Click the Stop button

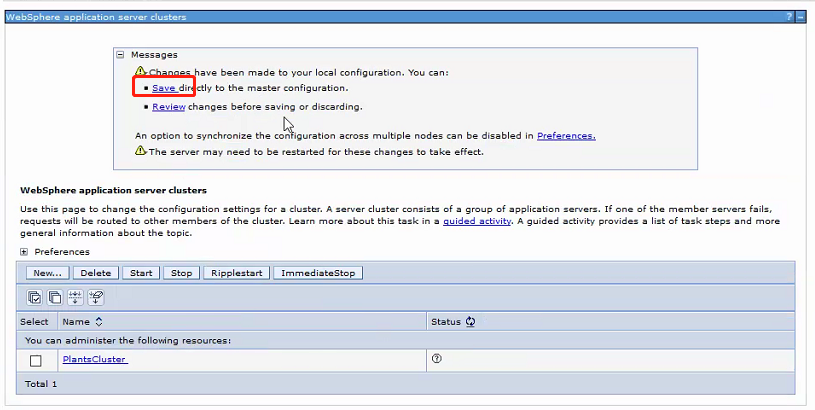(181, 273)
